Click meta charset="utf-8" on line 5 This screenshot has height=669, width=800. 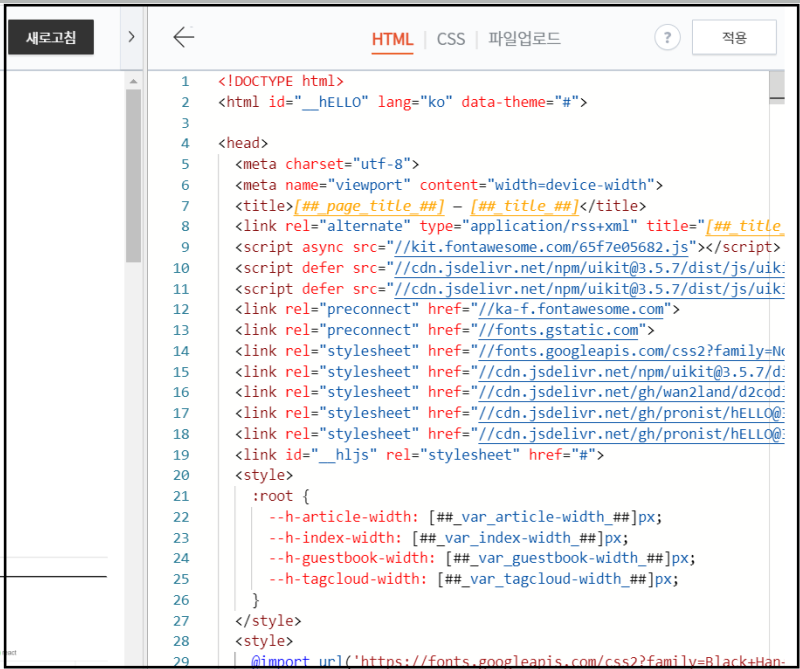327,164
